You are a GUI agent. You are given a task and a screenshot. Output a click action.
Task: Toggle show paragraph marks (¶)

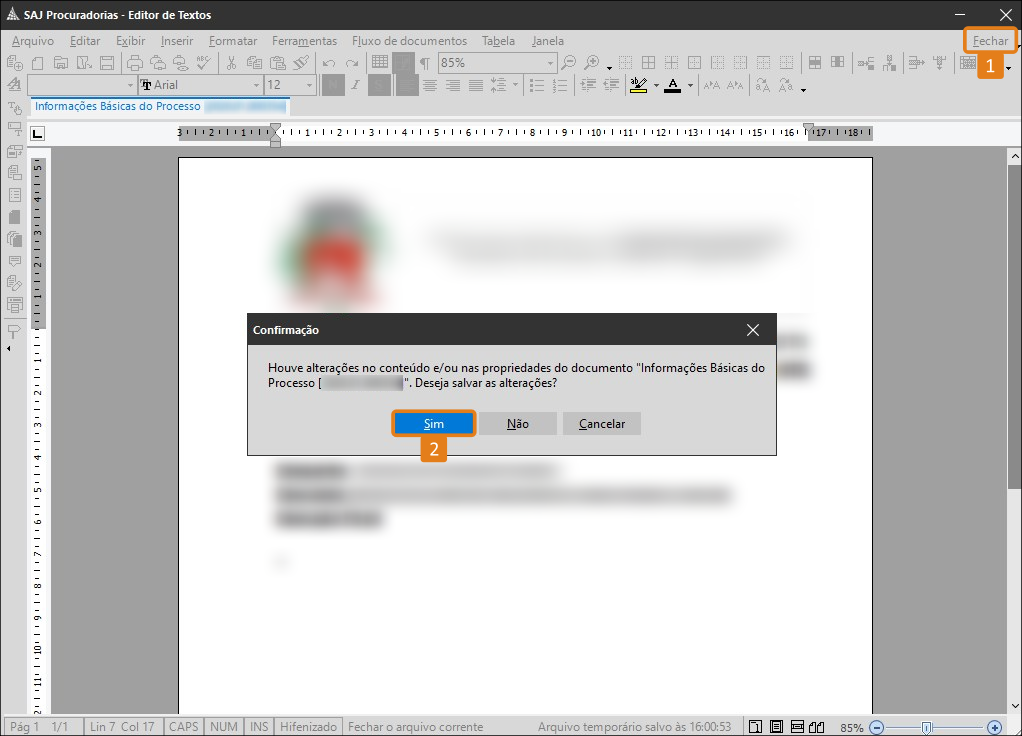[425, 63]
